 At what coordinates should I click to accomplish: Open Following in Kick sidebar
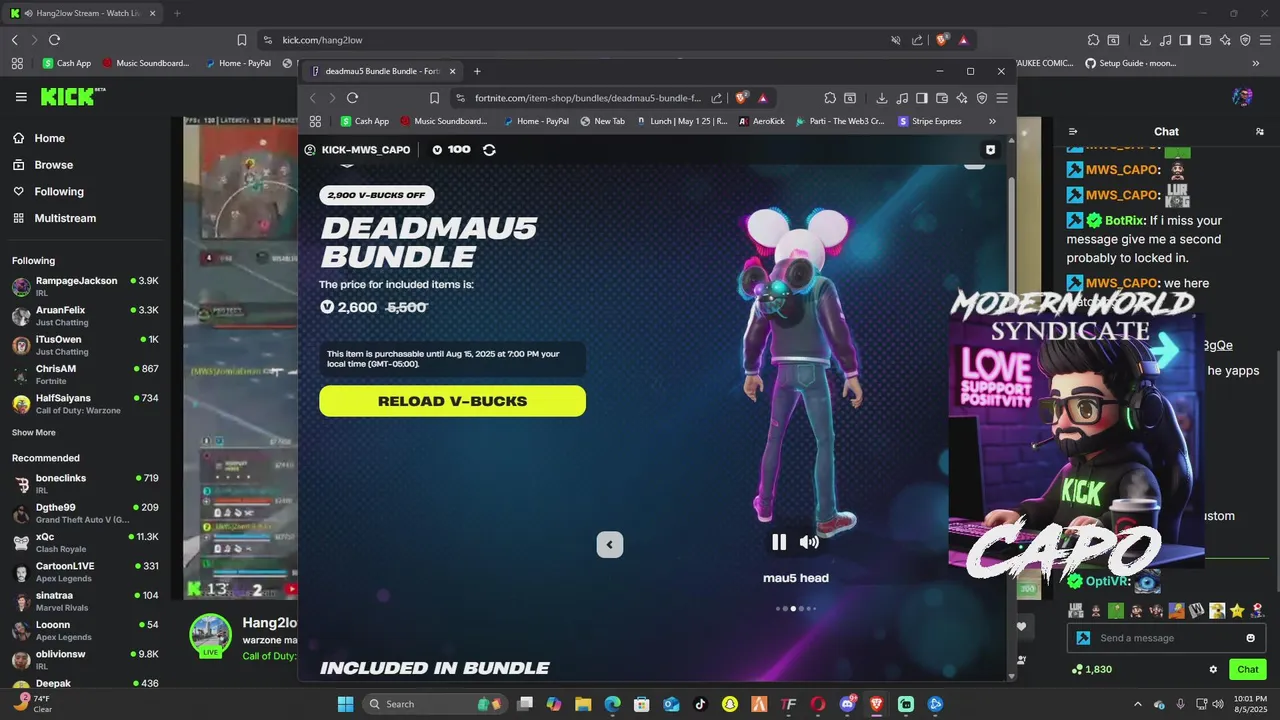(50, 192)
